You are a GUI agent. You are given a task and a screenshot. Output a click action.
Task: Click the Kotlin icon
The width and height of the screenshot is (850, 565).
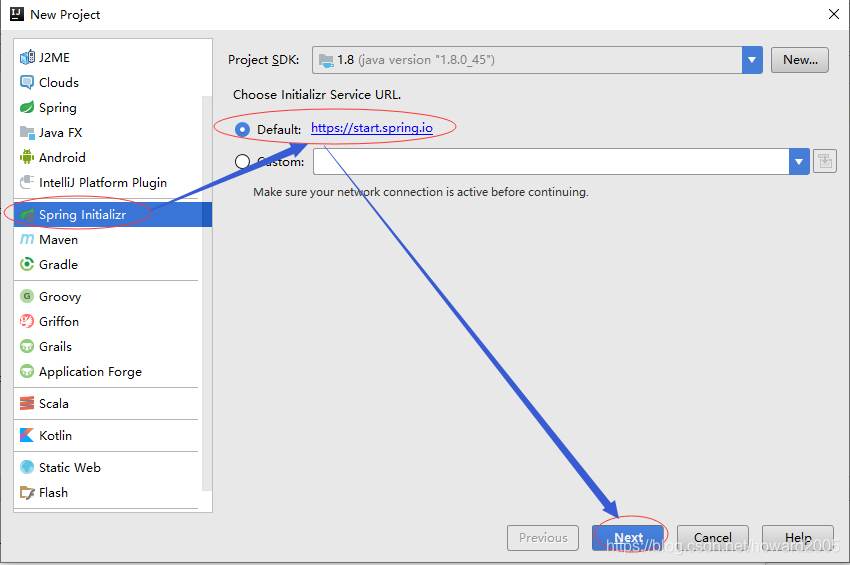point(27,435)
